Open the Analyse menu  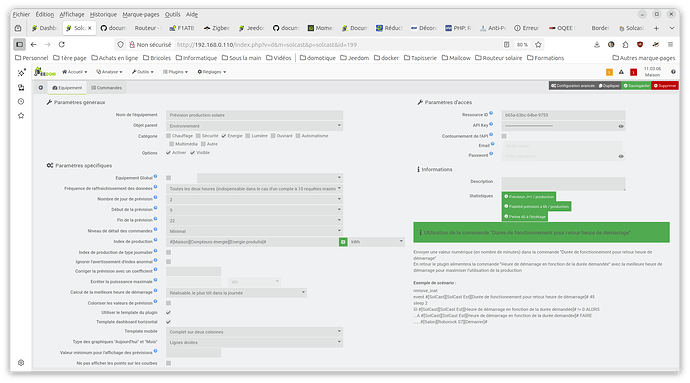pos(109,72)
